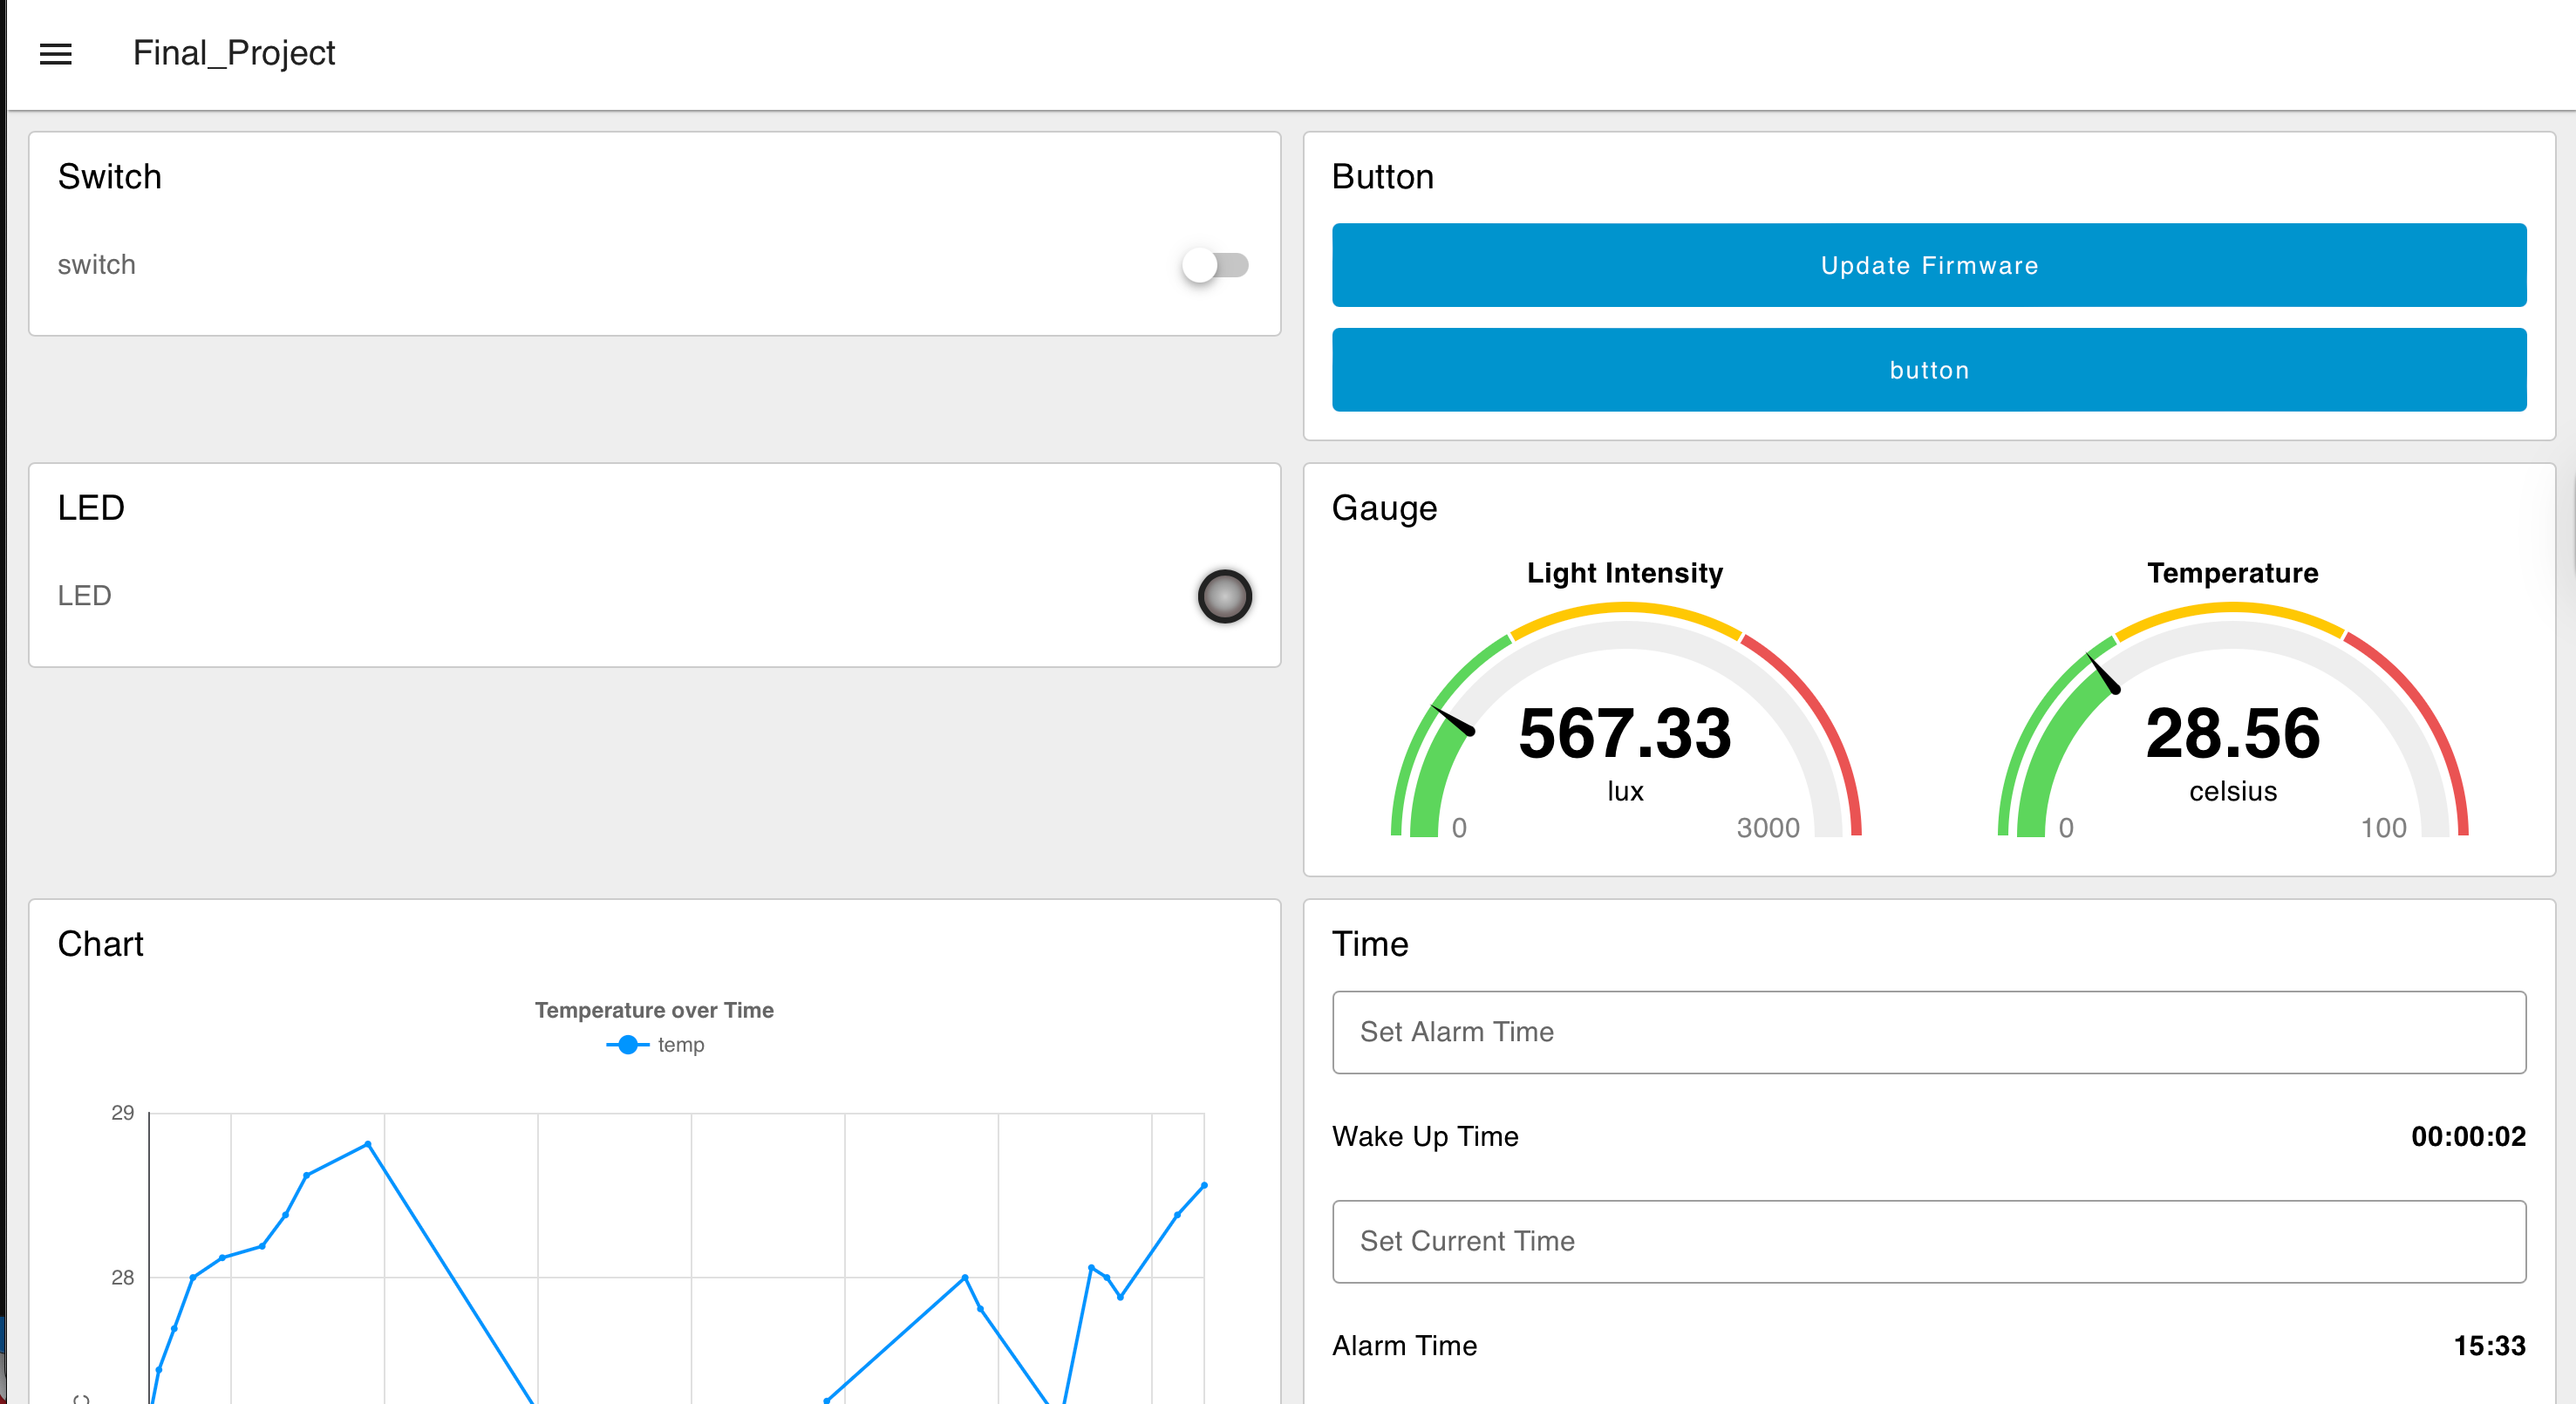Click the lux unit label
The height and width of the screenshot is (1404, 2576).
pos(1625,791)
